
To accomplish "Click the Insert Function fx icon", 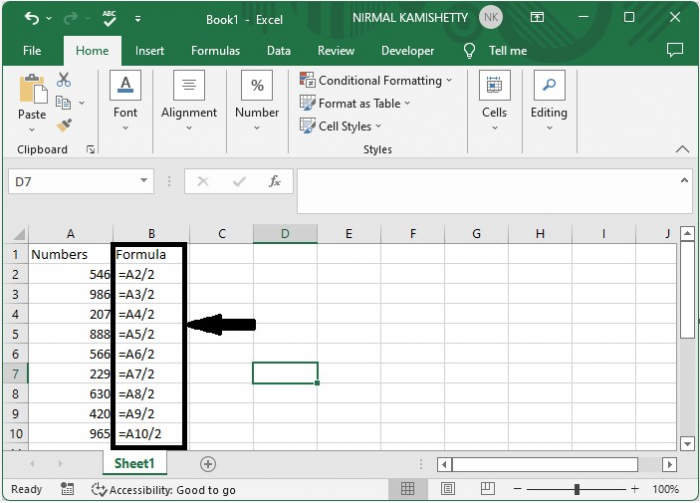I will (x=275, y=181).
